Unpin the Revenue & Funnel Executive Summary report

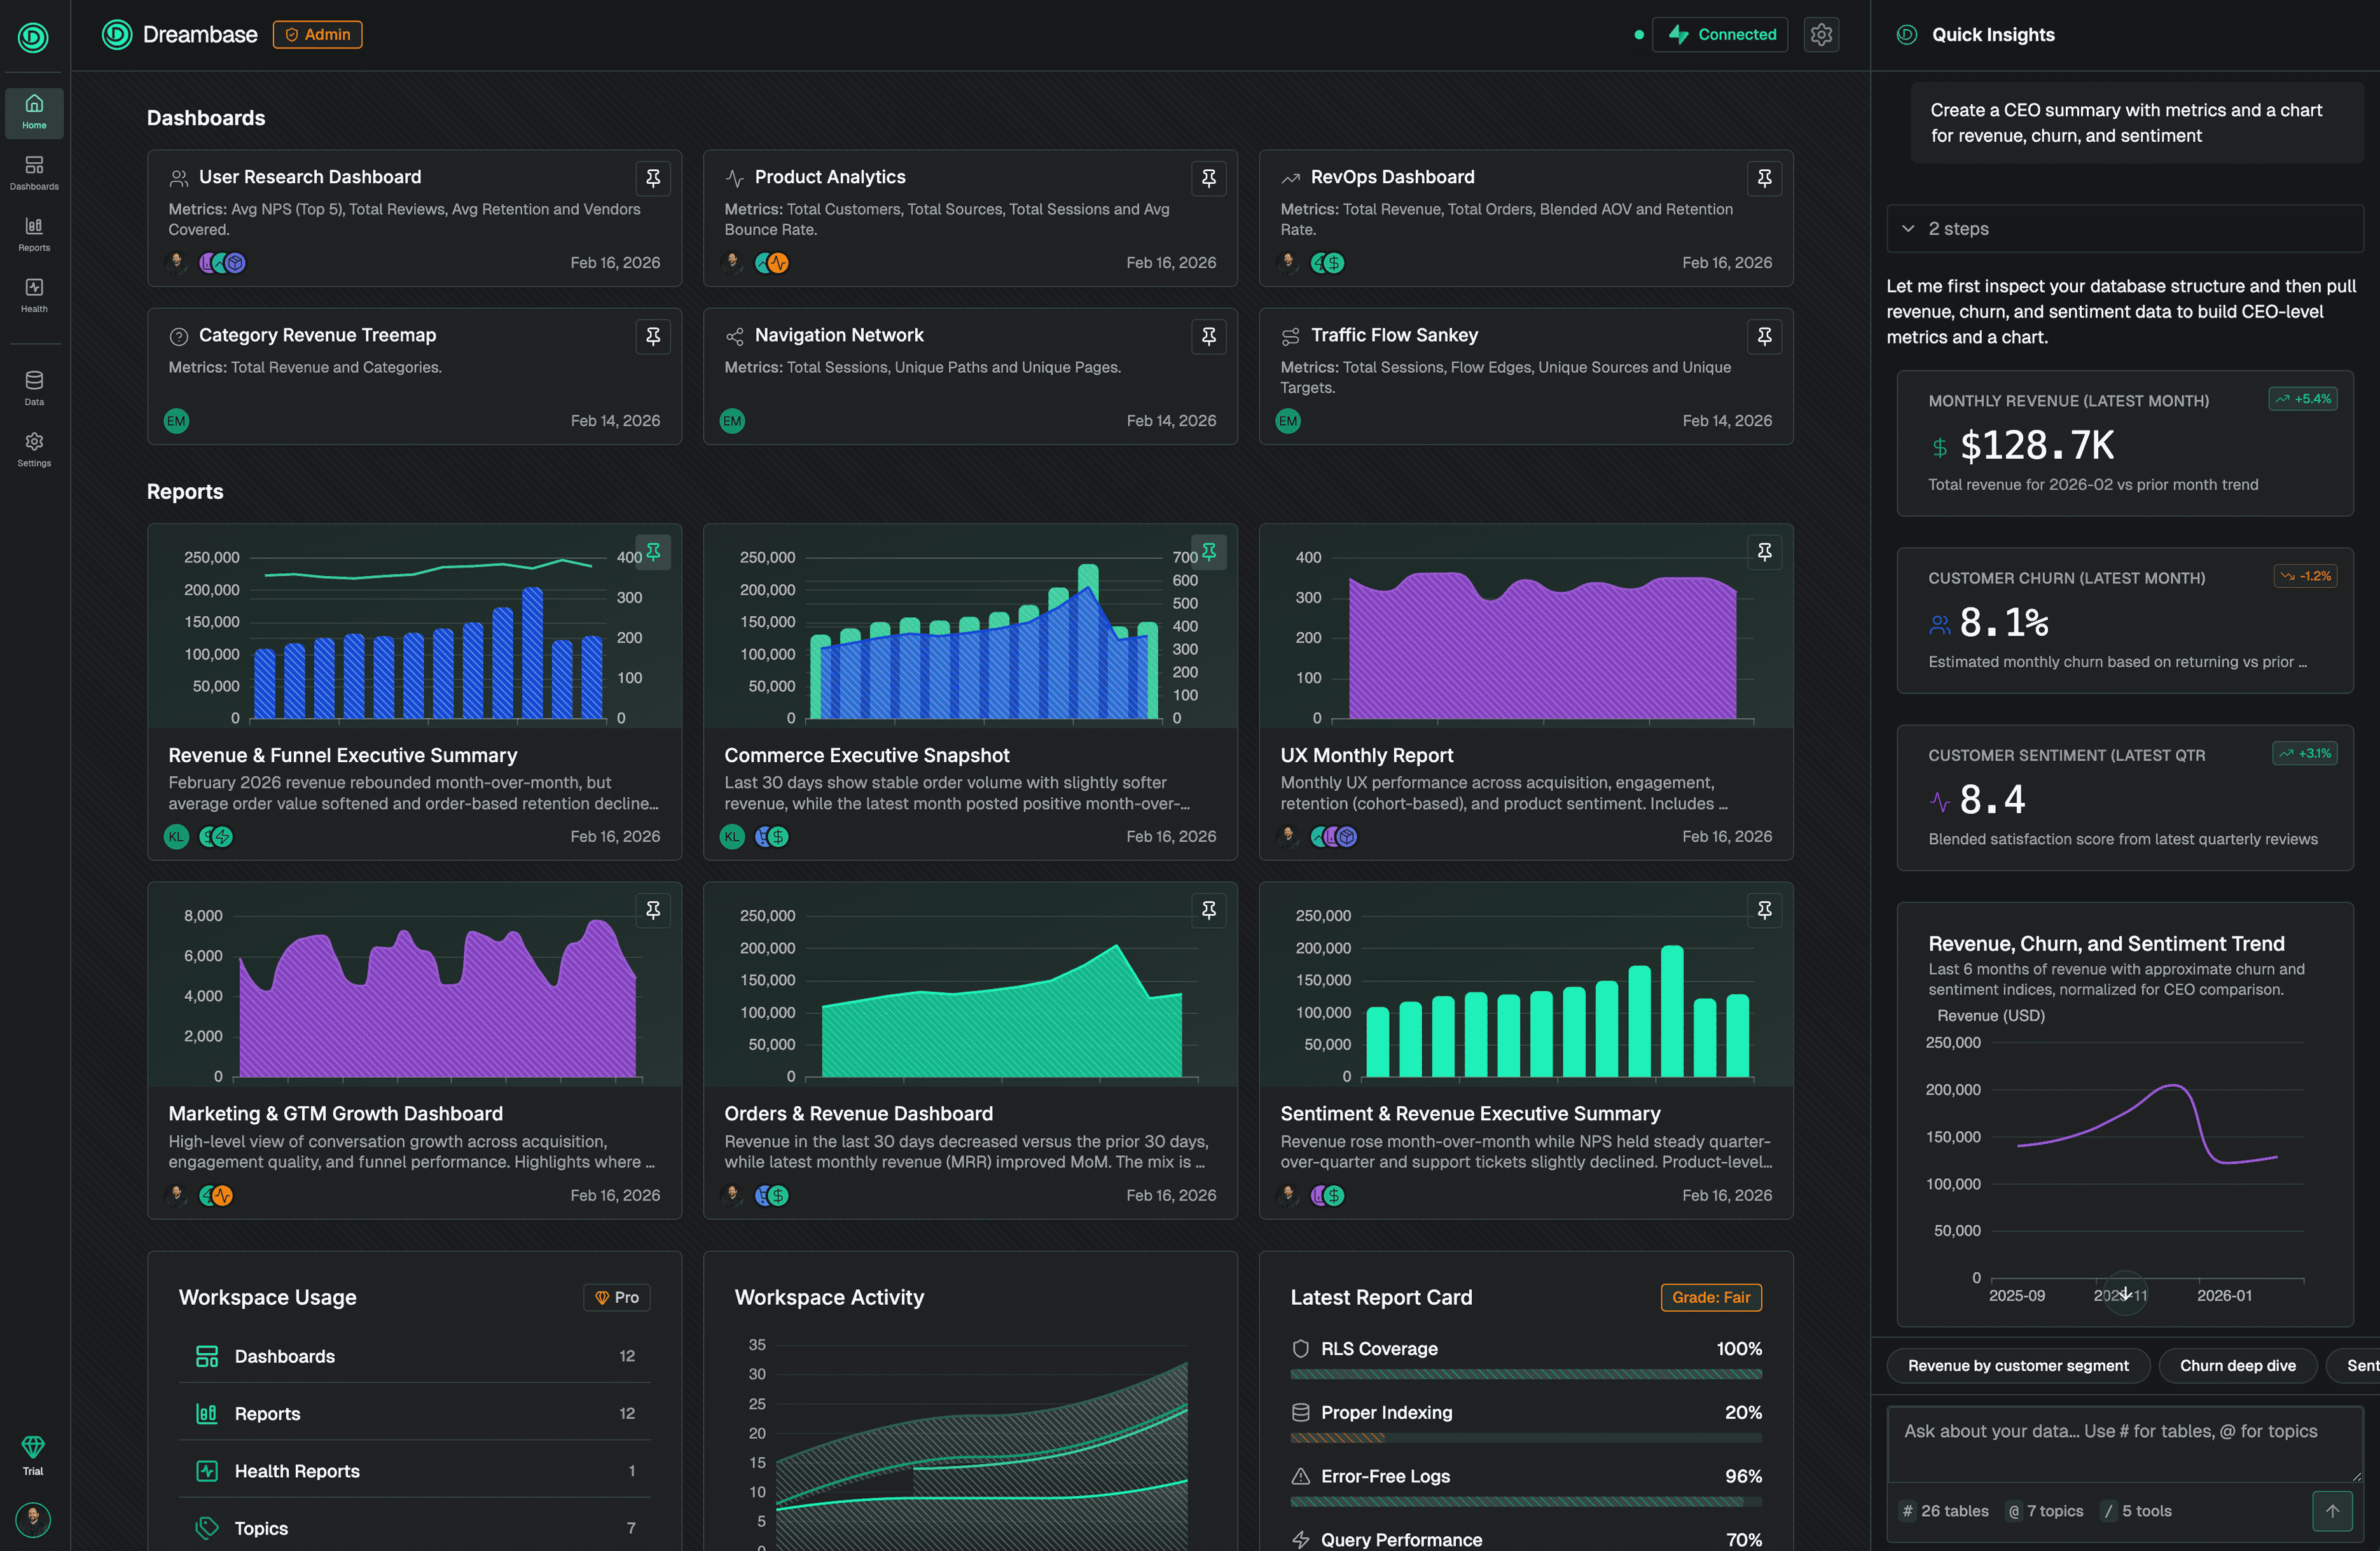tap(653, 551)
